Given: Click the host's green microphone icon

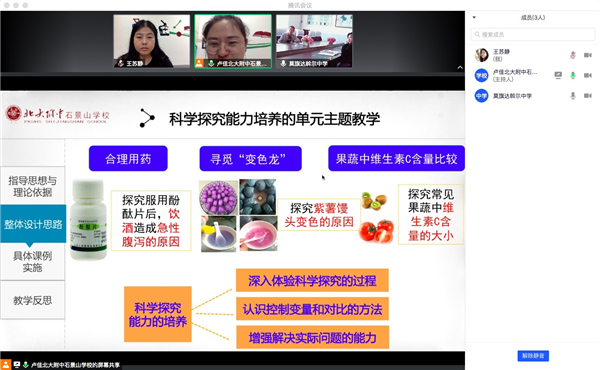Looking at the screenshot, I should (572, 75).
